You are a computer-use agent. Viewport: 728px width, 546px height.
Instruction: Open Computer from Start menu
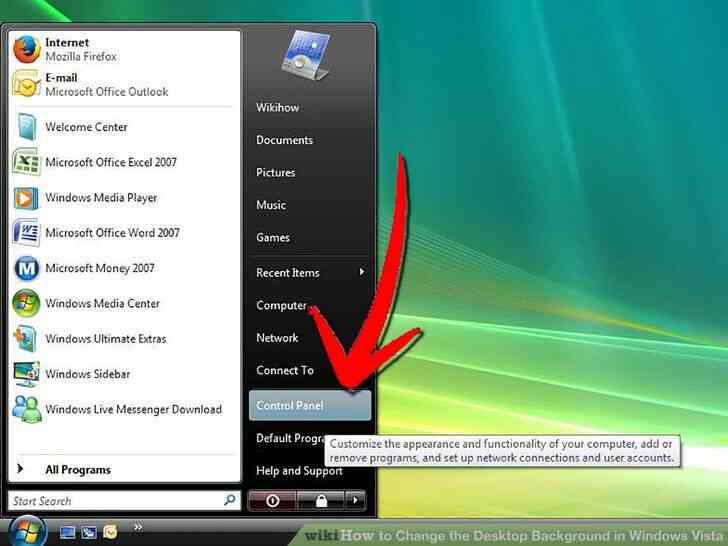click(281, 306)
